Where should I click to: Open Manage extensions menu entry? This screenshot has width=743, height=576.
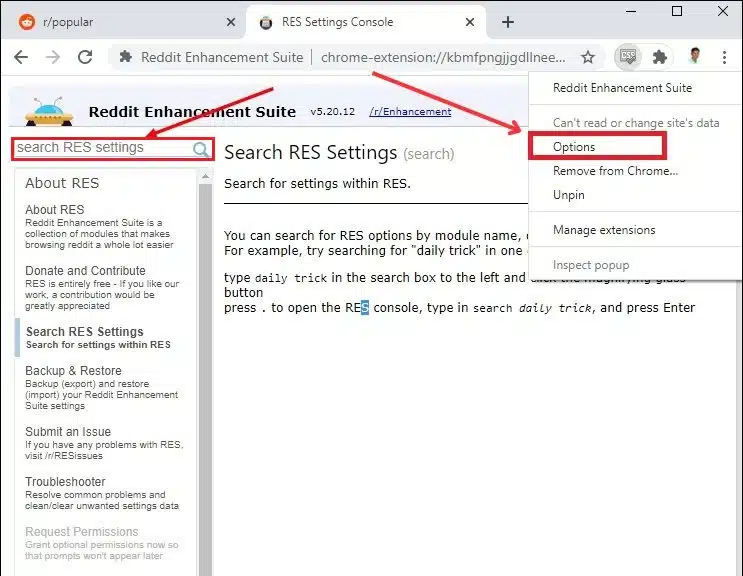pos(604,230)
